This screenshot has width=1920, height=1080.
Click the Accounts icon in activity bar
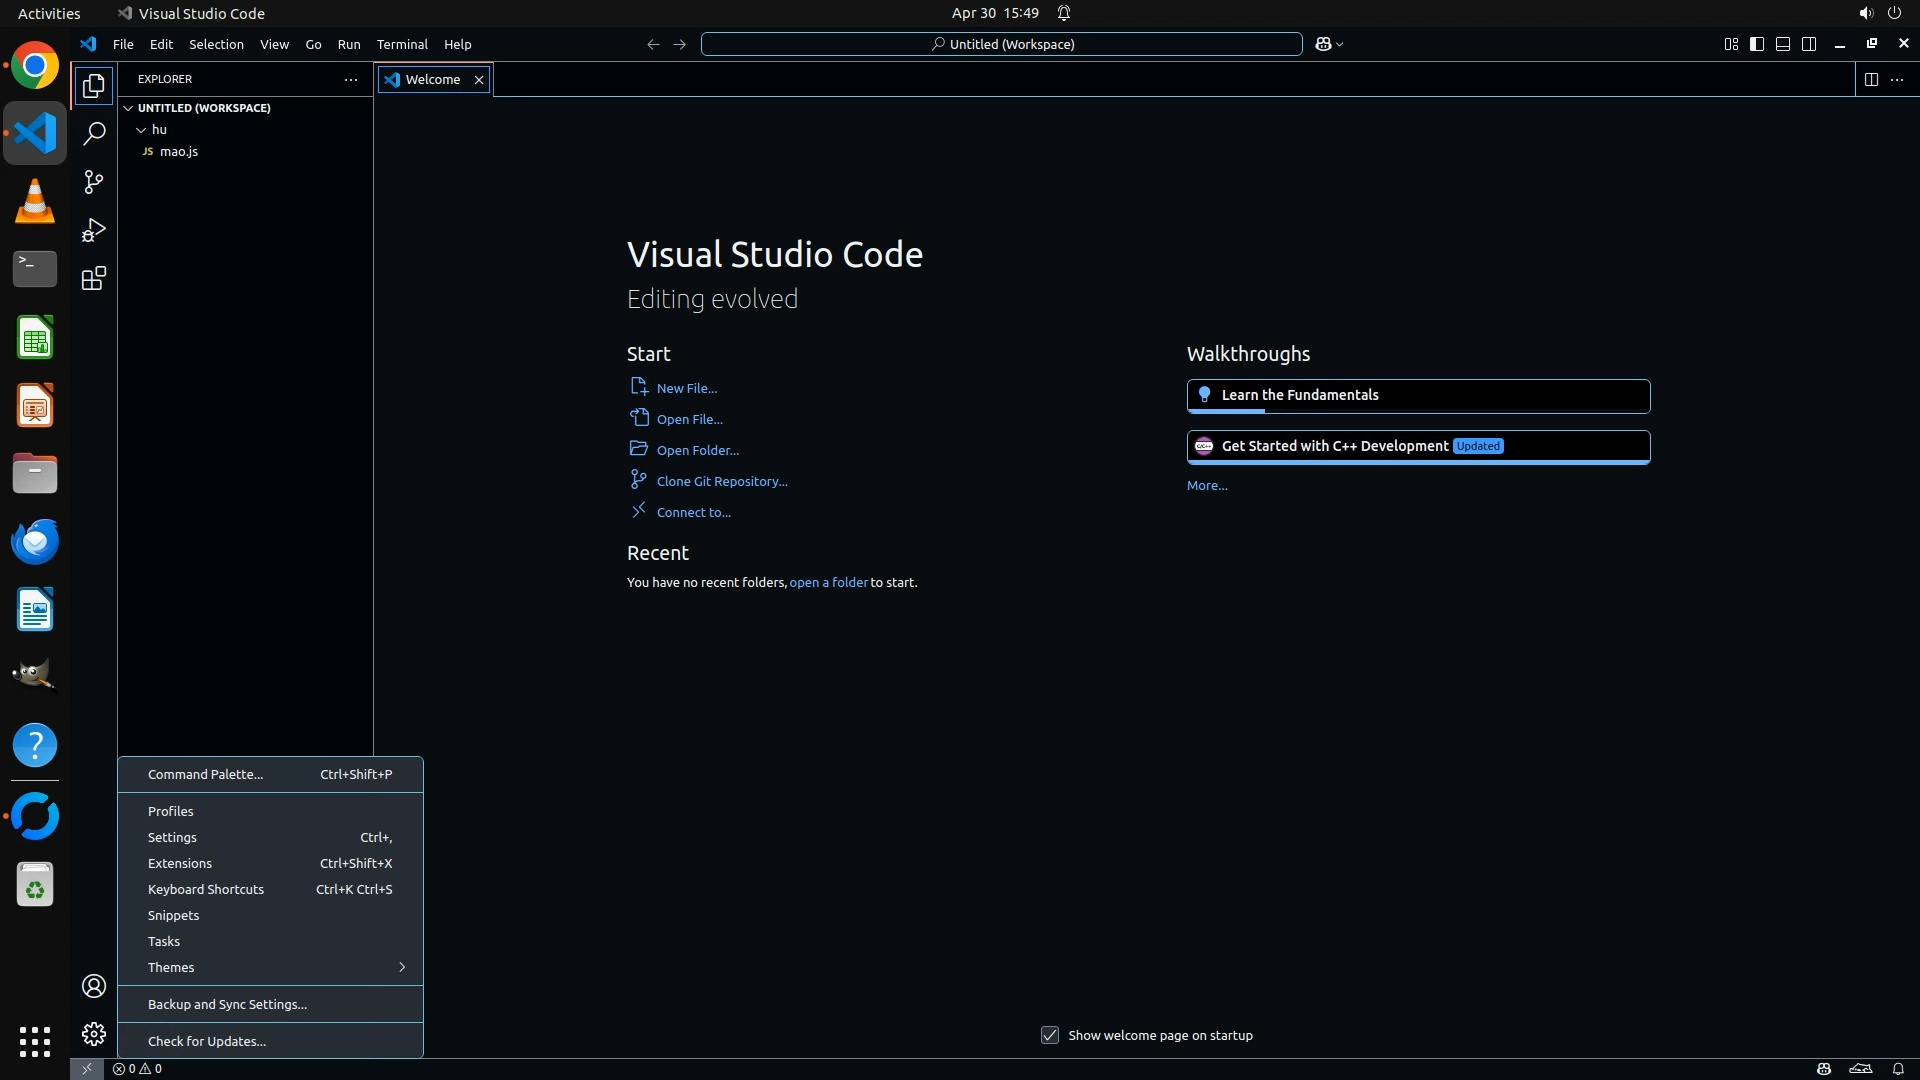(x=94, y=986)
